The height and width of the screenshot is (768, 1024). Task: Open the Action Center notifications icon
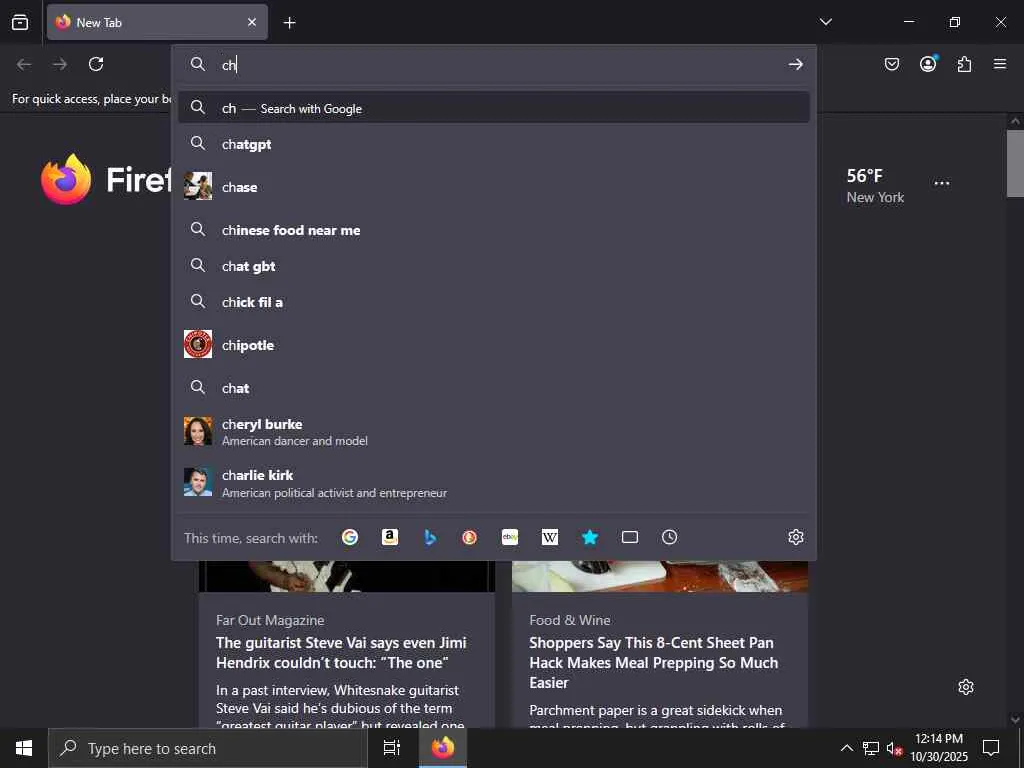[x=991, y=748]
